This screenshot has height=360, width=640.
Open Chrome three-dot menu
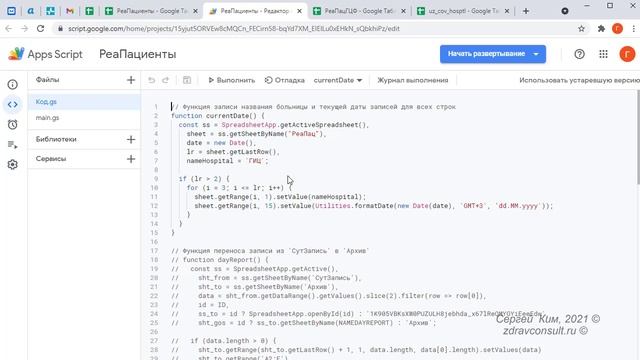[x=633, y=29]
